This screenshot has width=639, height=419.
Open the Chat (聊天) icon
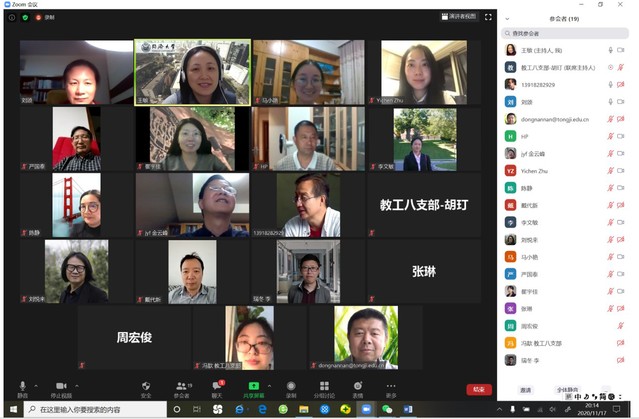[x=217, y=385]
